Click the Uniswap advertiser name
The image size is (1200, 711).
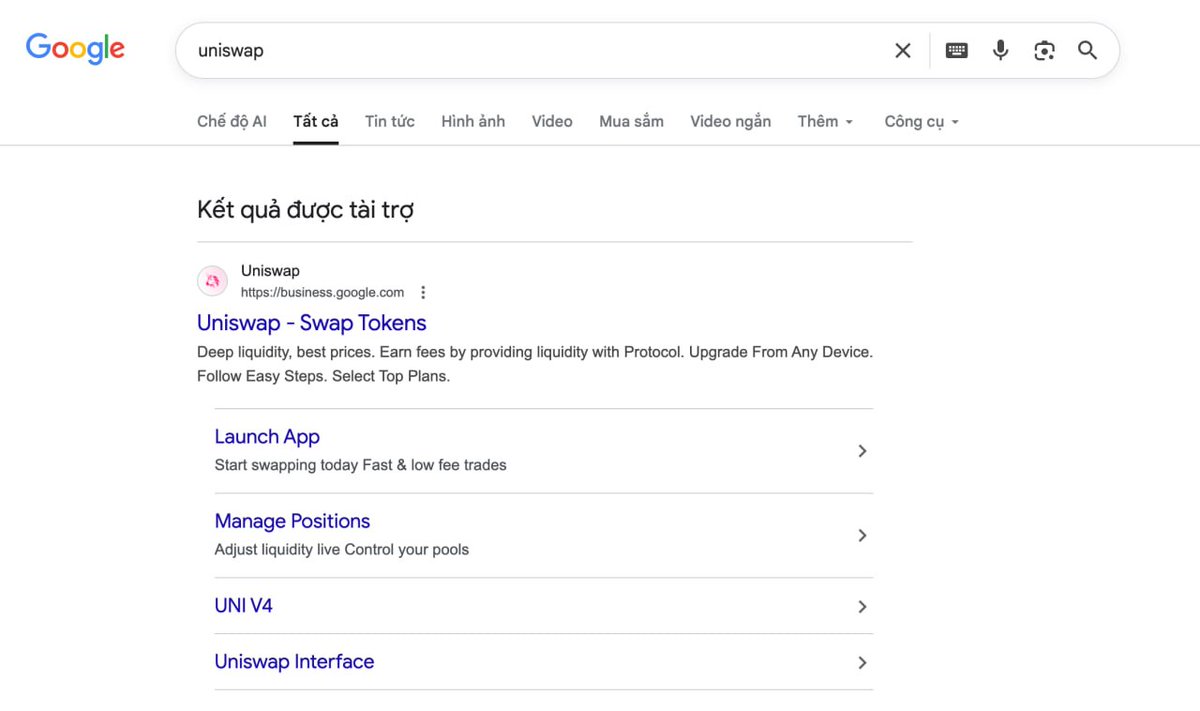[x=270, y=271]
